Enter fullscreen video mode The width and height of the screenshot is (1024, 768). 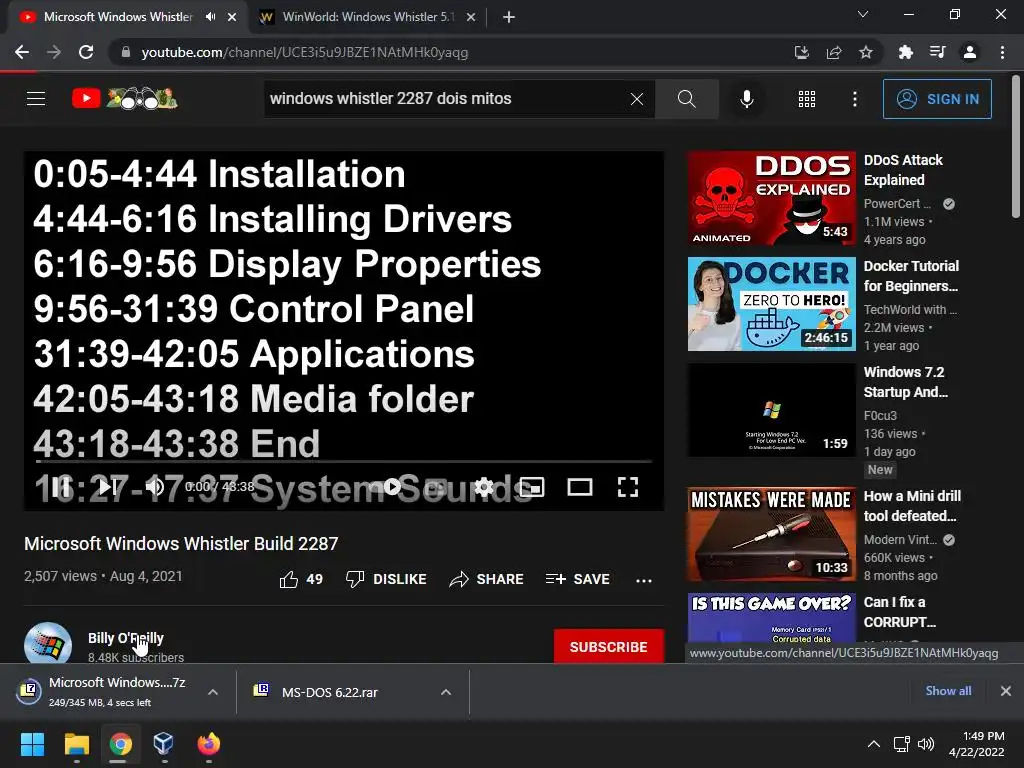click(x=628, y=487)
